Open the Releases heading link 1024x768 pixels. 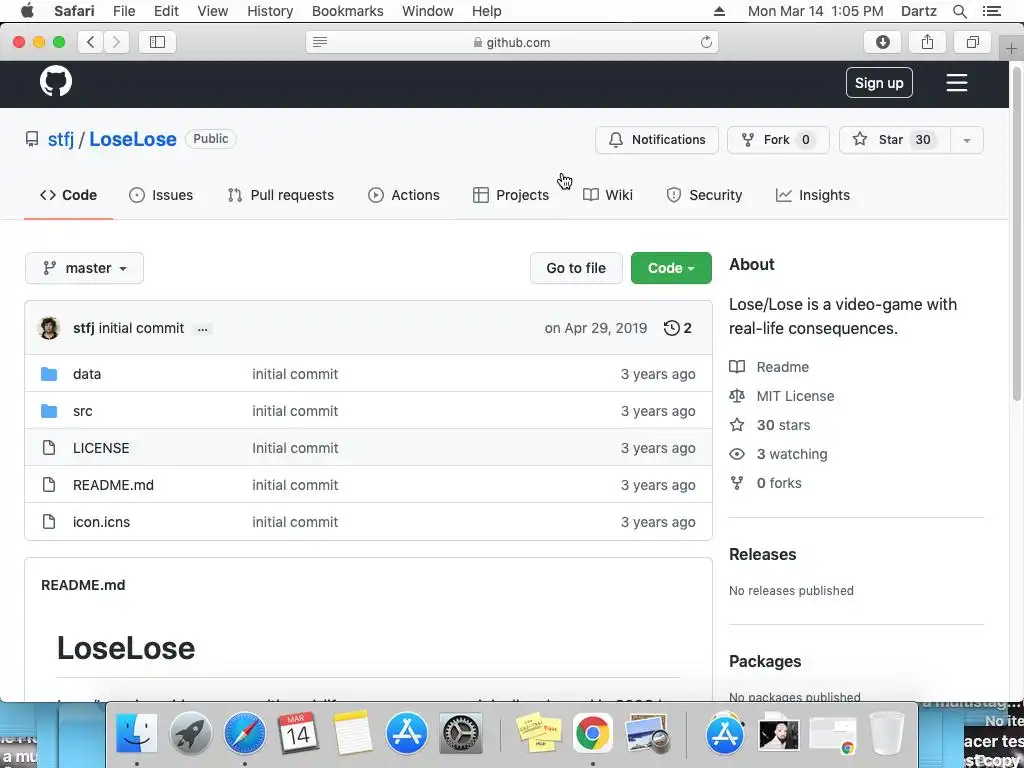[x=762, y=554]
